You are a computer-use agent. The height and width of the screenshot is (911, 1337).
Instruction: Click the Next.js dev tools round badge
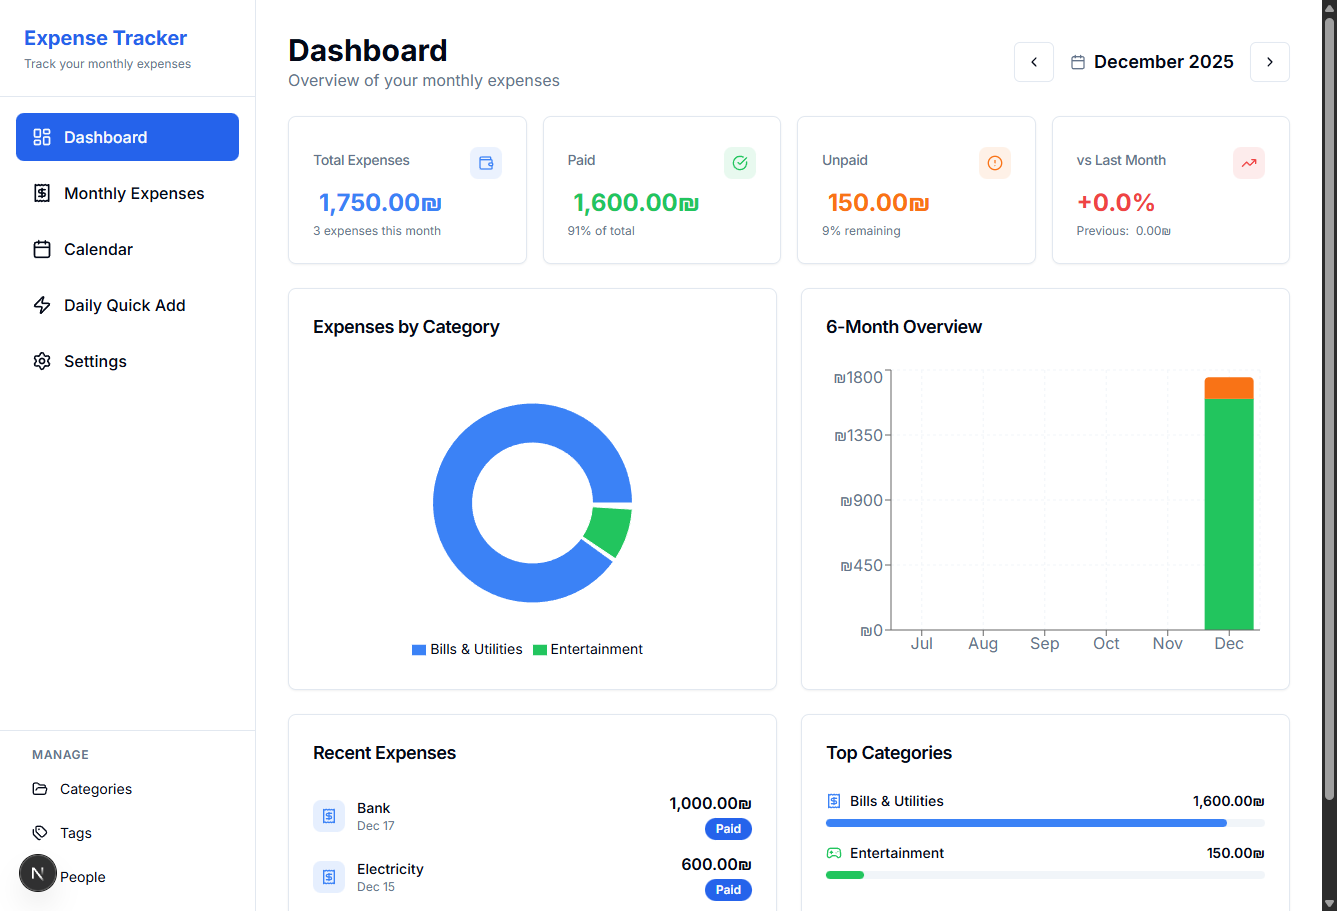[38, 874]
